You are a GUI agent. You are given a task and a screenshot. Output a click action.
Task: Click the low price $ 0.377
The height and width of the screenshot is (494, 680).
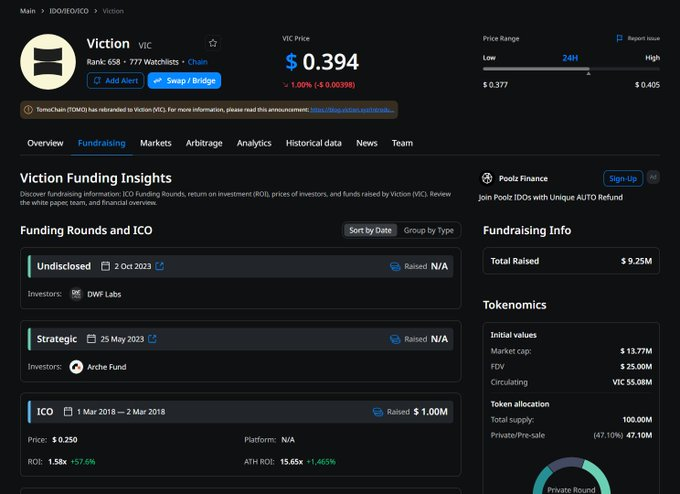[495, 85]
